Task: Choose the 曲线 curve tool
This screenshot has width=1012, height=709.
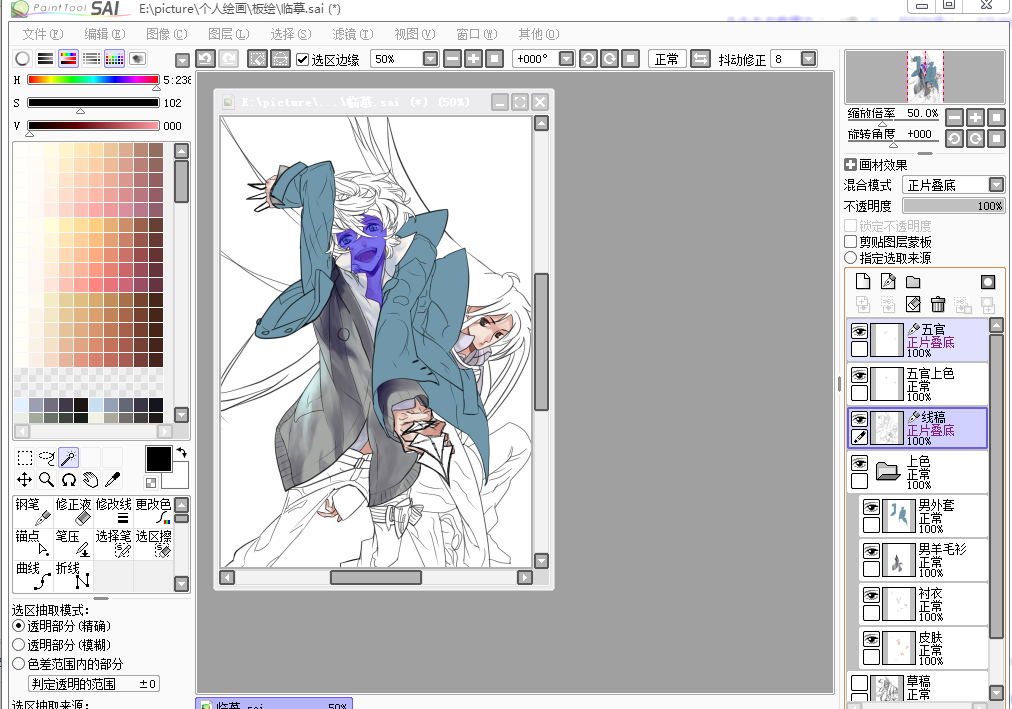Action: coord(32,576)
